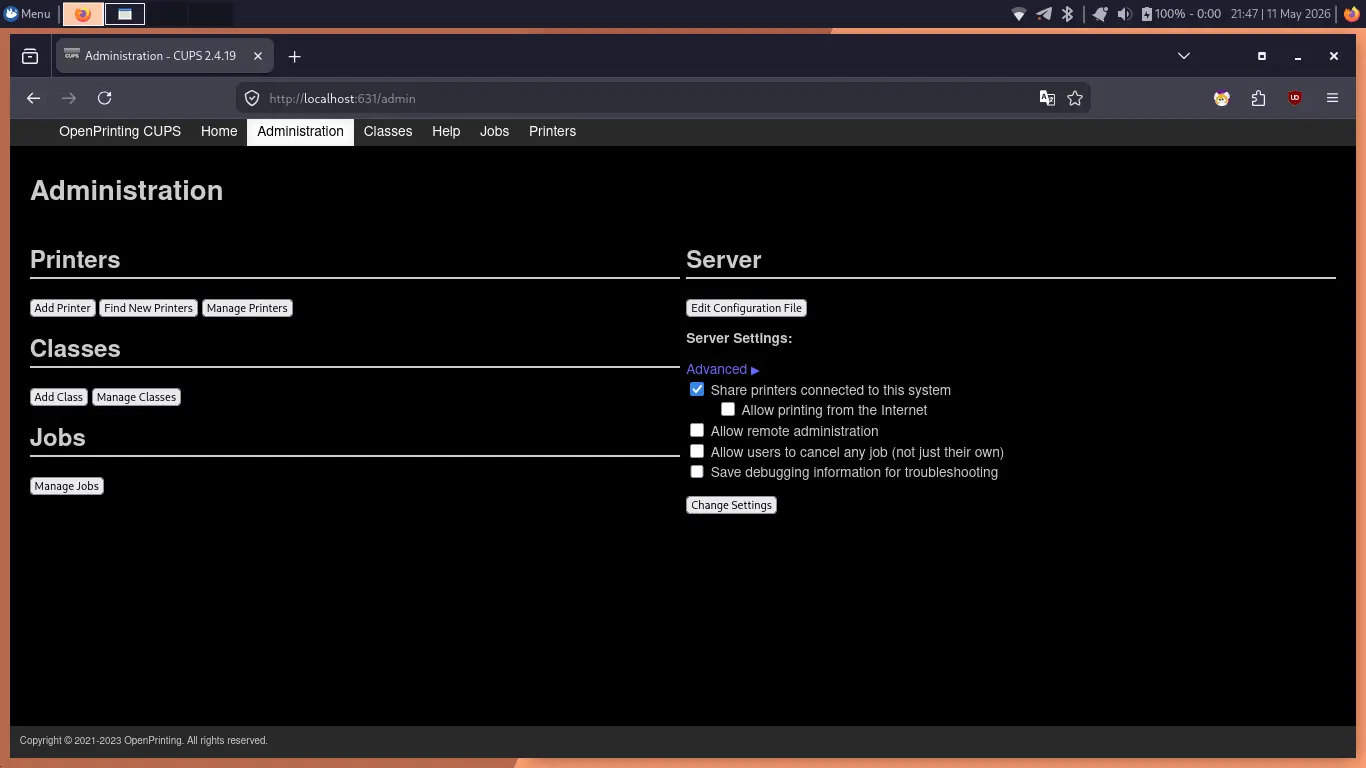Click the Administration page heading
This screenshot has width=1366, height=768.
point(127,191)
